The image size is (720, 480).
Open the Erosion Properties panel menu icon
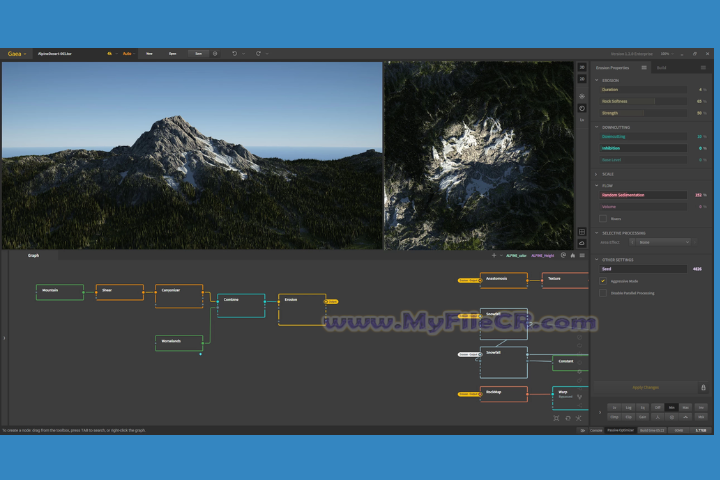(x=644, y=67)
